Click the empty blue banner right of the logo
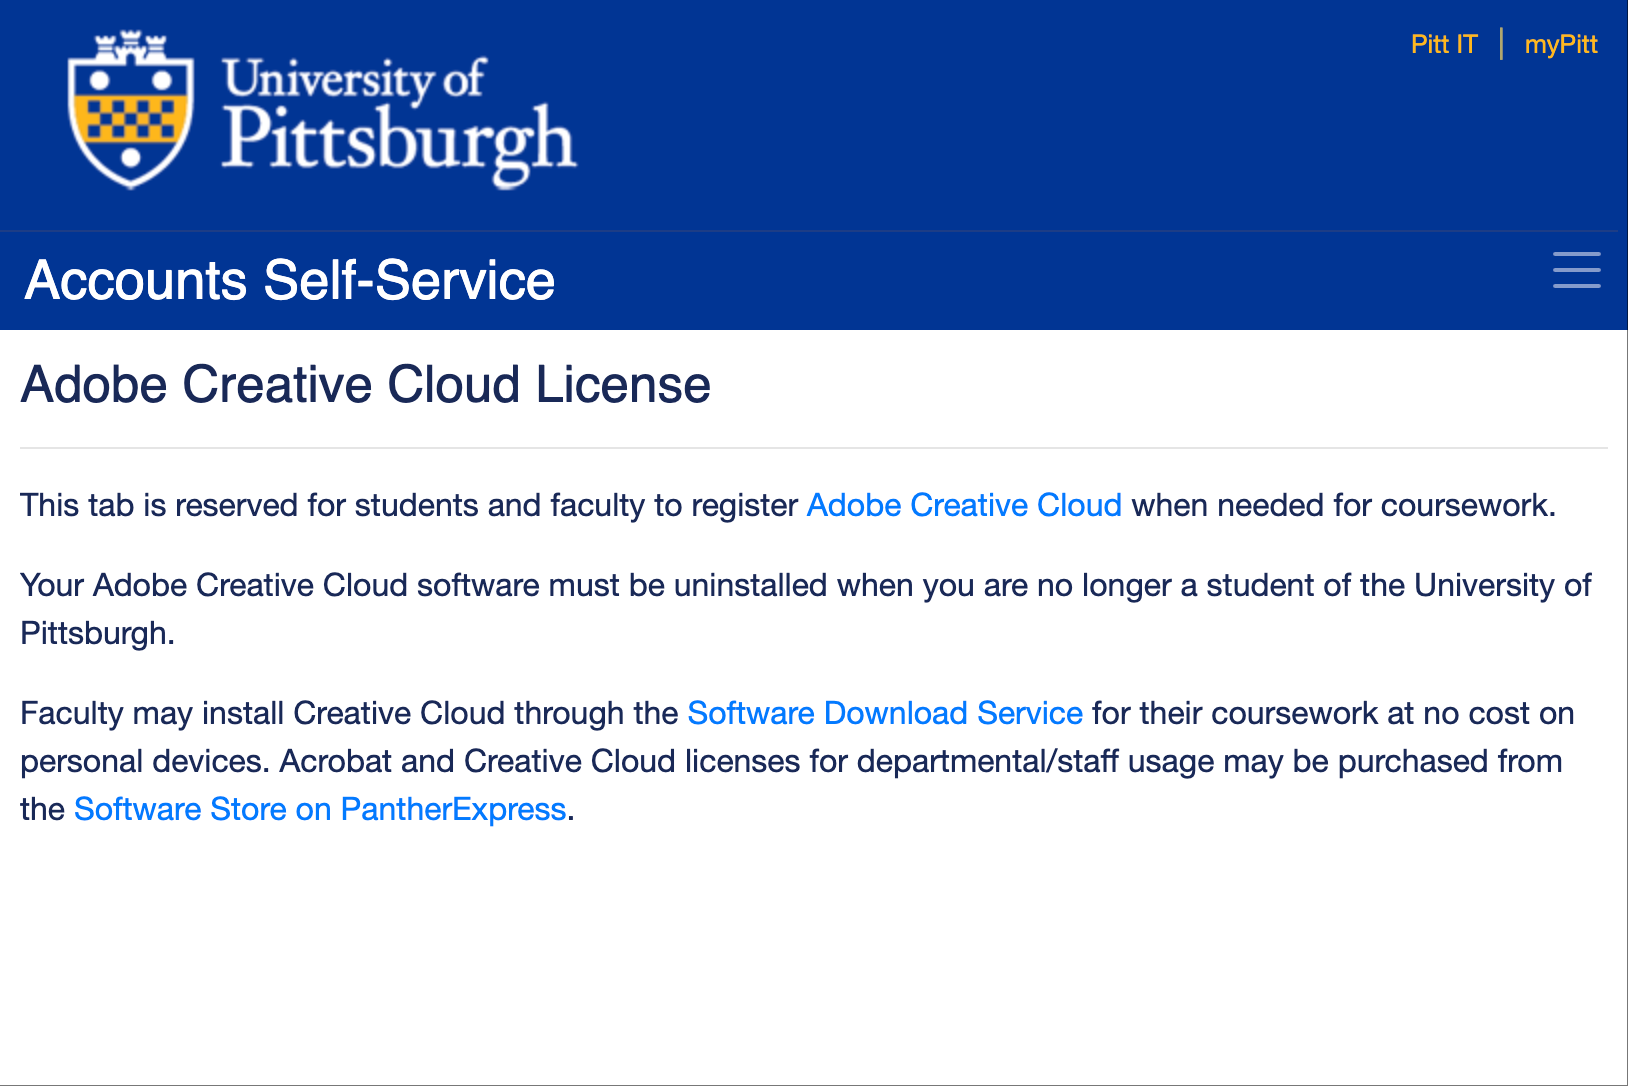Screen dimensions: 1628x1086 (1000, 130)
